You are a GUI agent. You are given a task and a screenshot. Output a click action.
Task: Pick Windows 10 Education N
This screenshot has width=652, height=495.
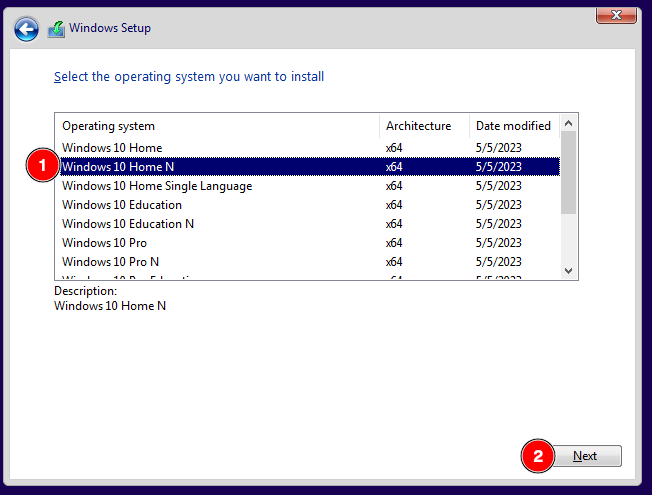(308, 224)
